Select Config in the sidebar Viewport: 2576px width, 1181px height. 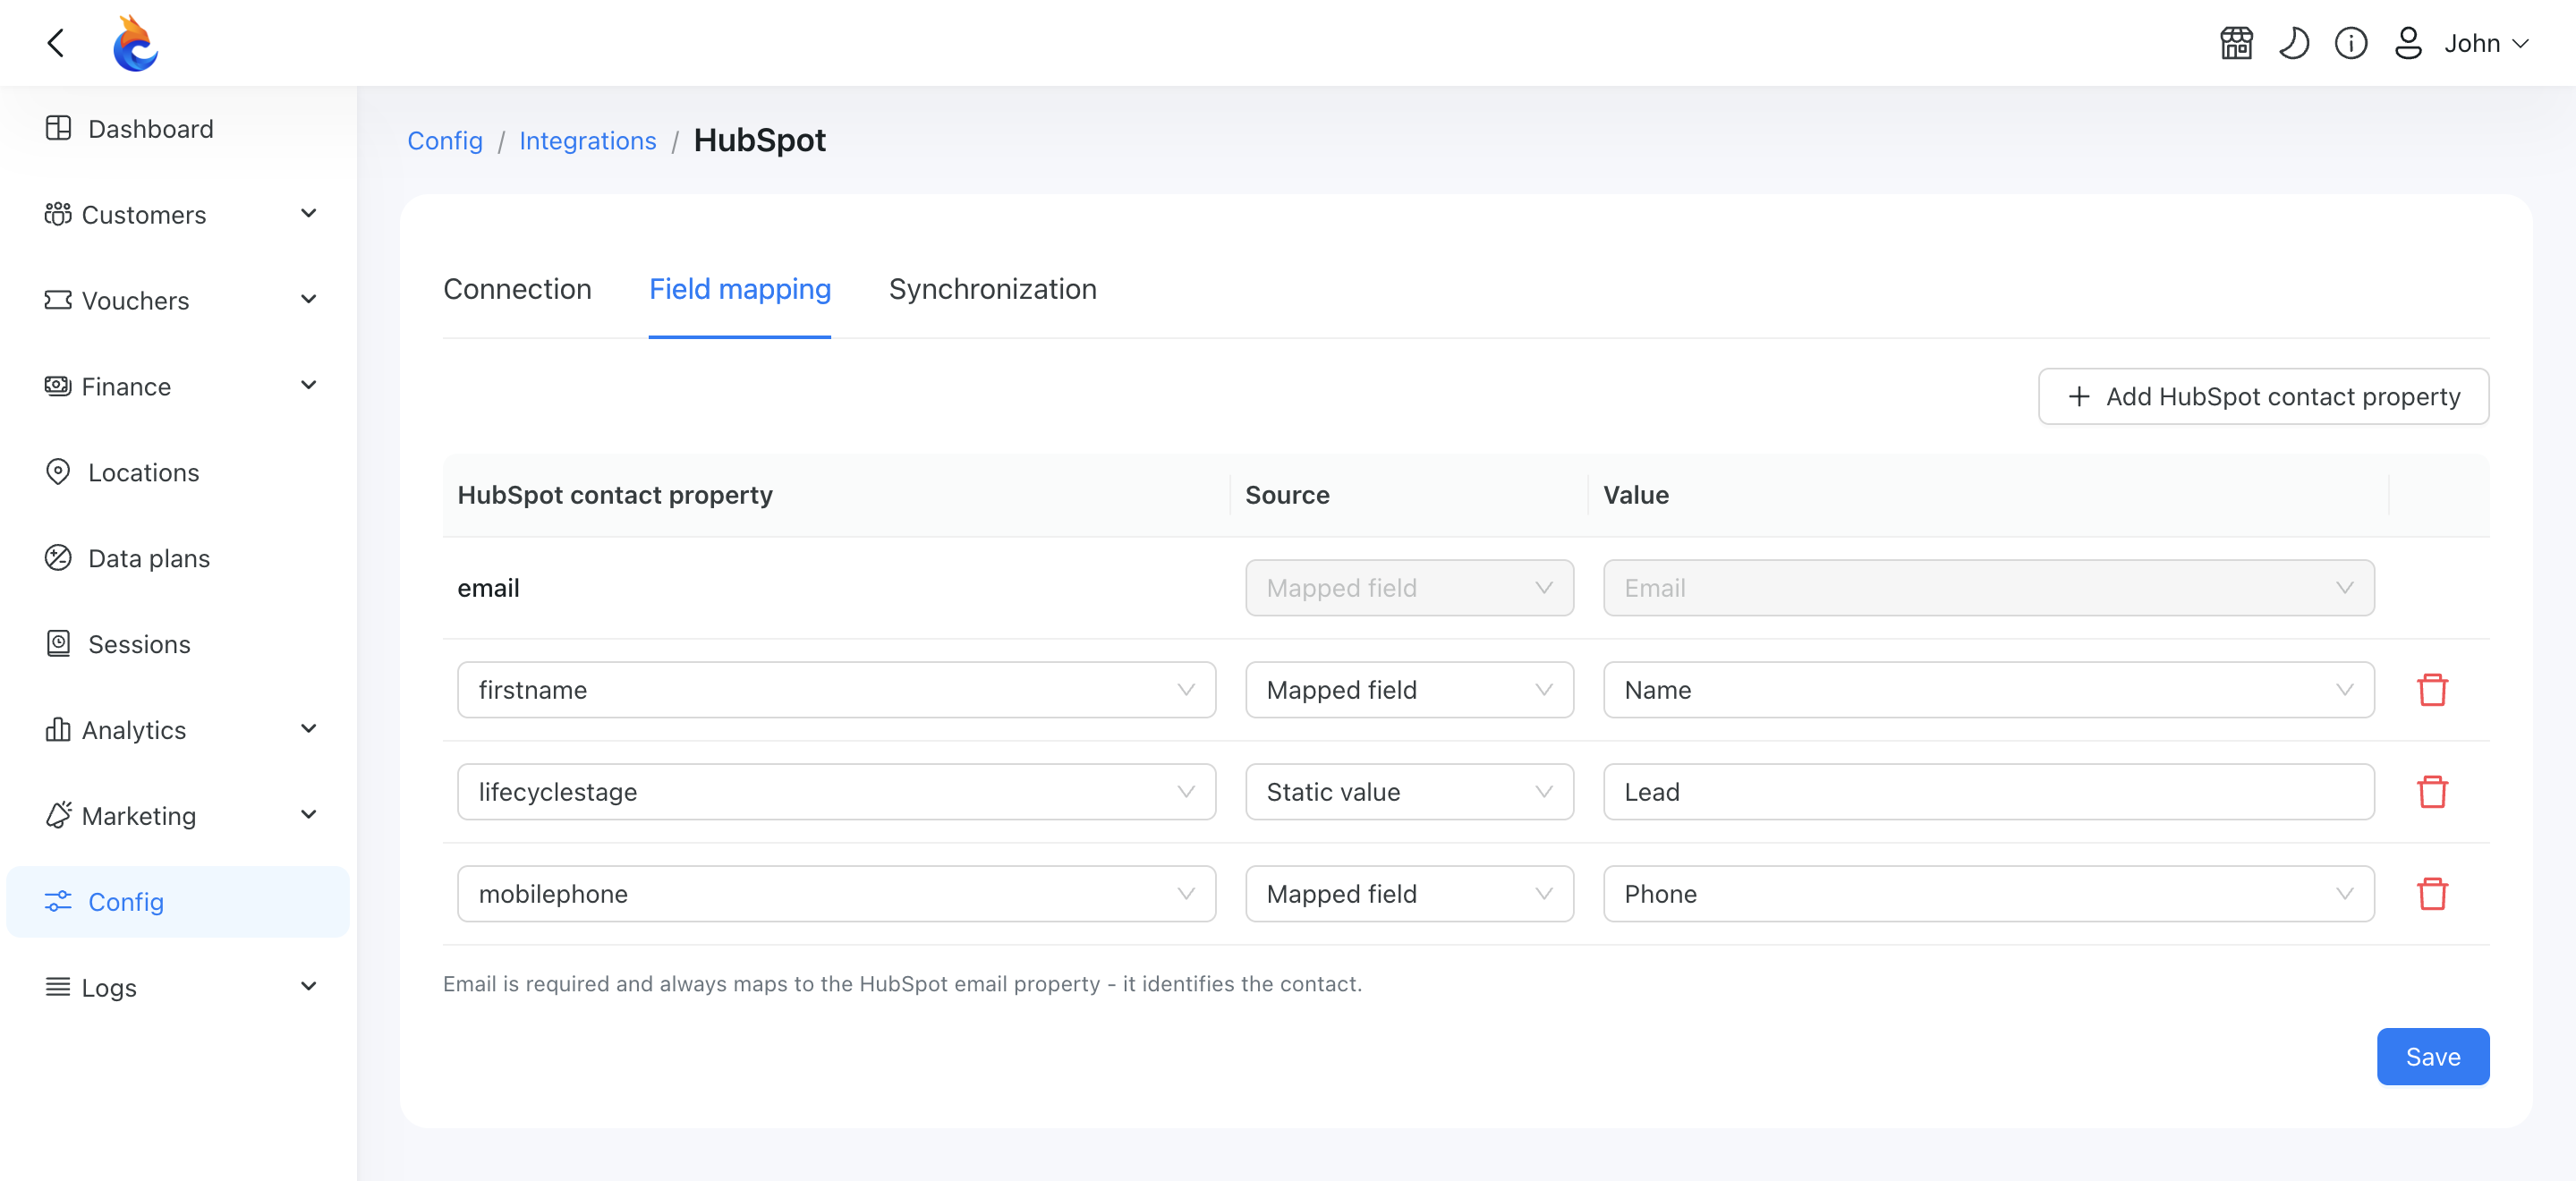(178, 901)
